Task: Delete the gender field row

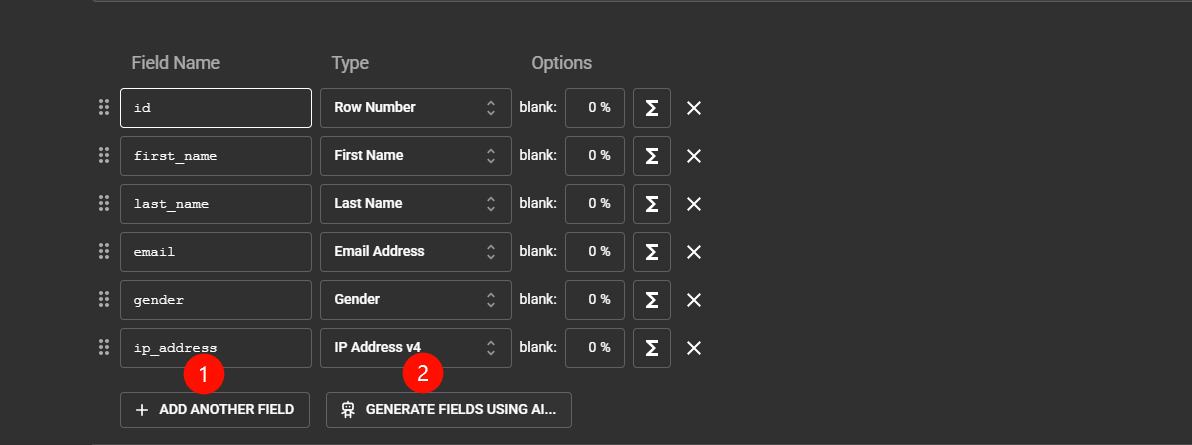Action: pos(693,300)
